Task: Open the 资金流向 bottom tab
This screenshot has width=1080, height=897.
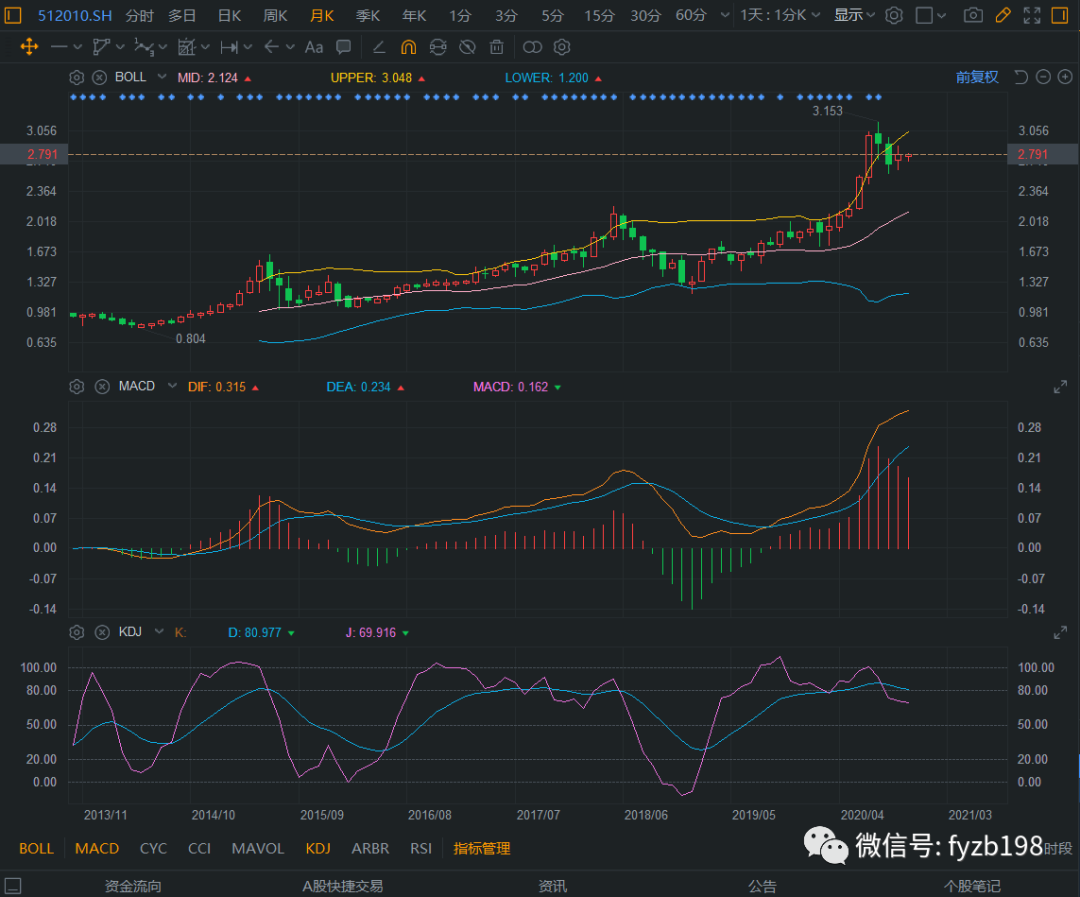Action: [x=133, y=886]
